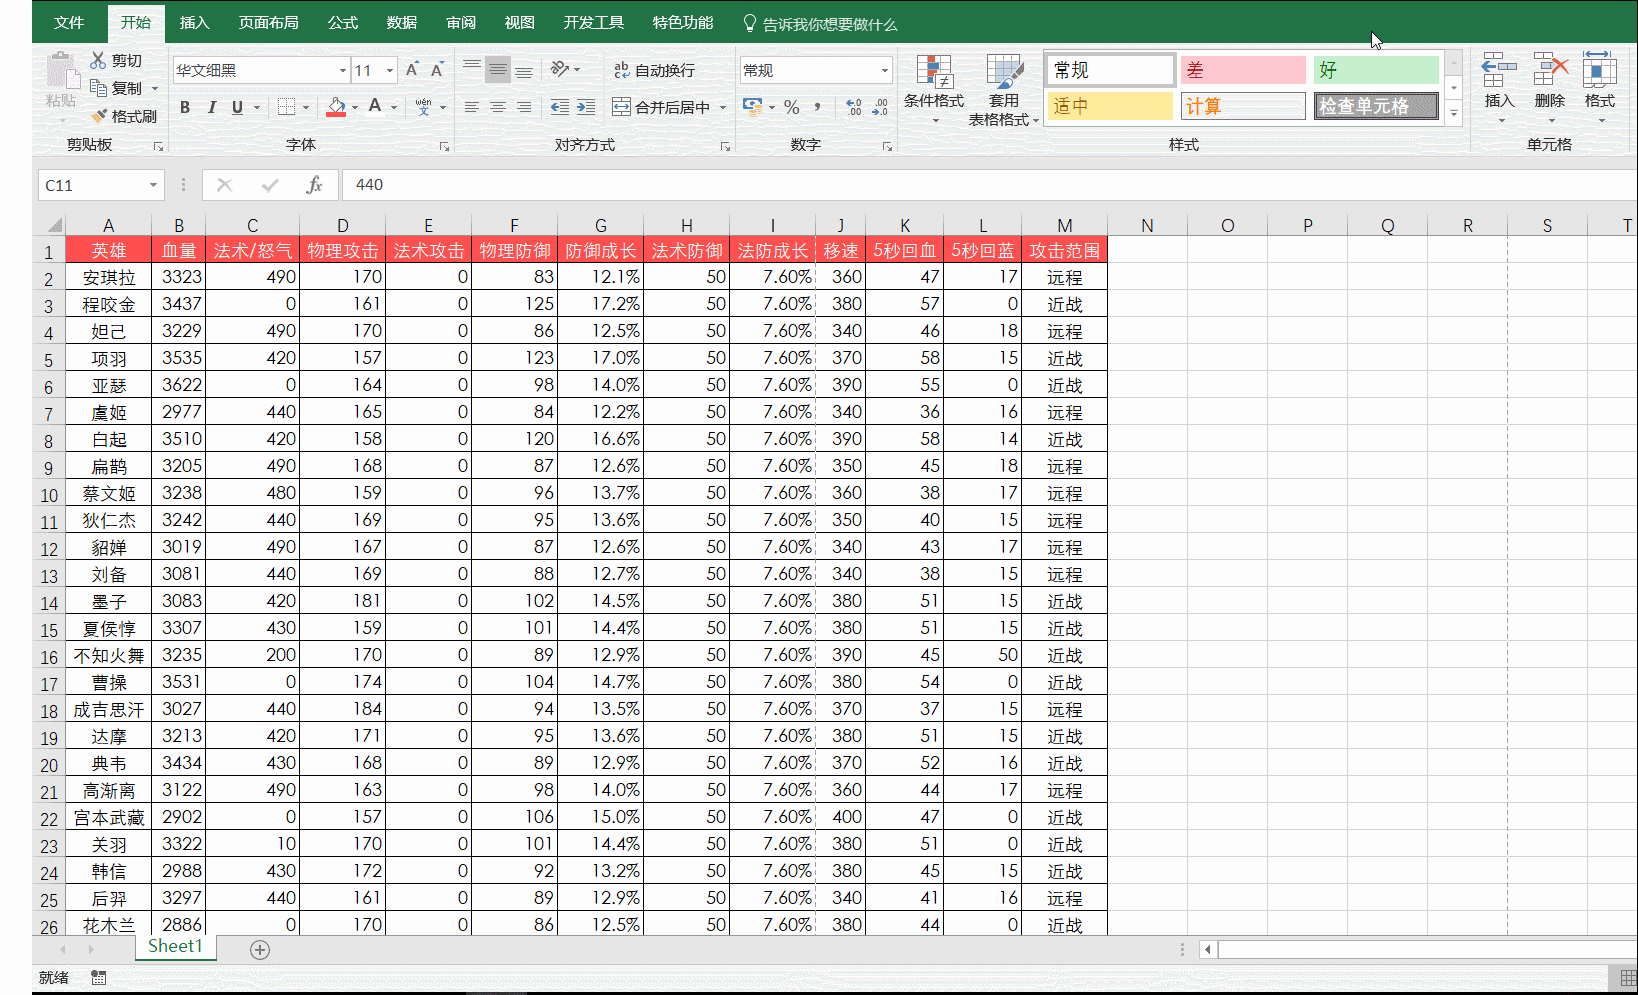
Task: Switch to the Insert (插入) tab
Action: [x=194, y=22]
